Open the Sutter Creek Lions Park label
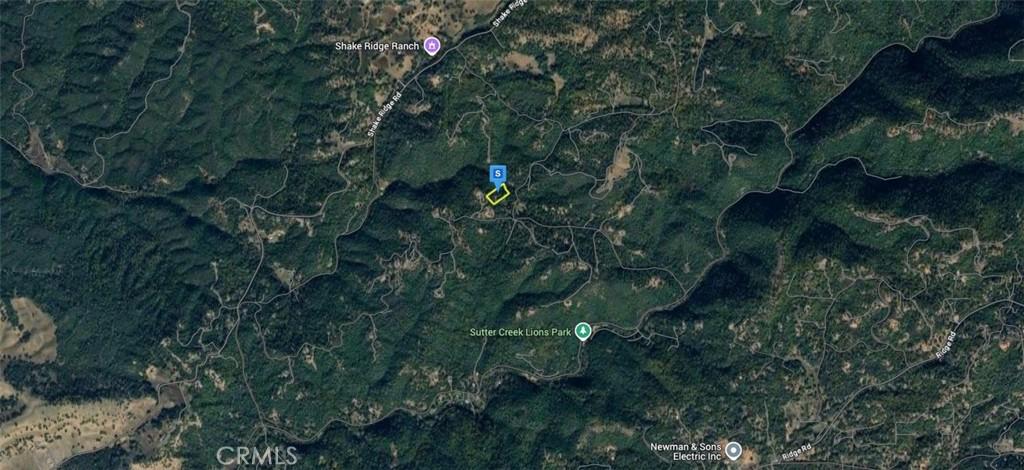The height and width of the screenshot is (470, 1024). (520, 332)
